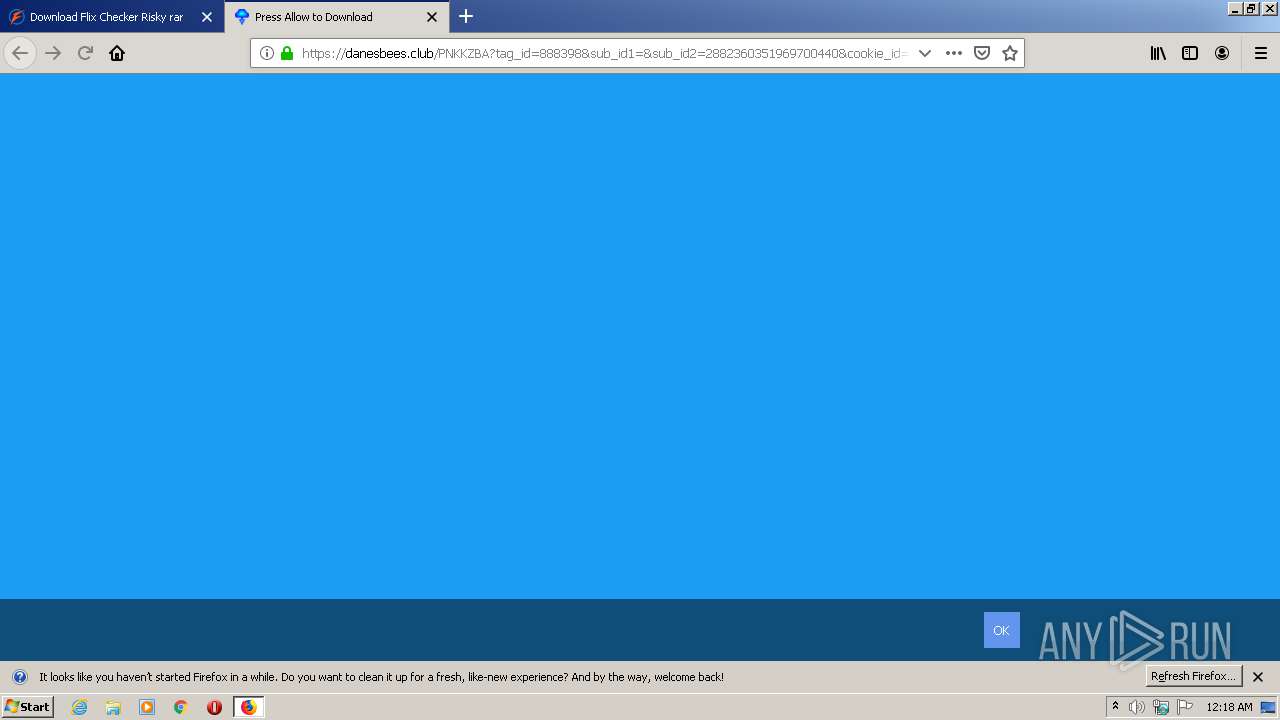The image size is (1280, 720).
Task: Open the Windows Start menu
Action: pyautogui.click(x=27, y=707)
